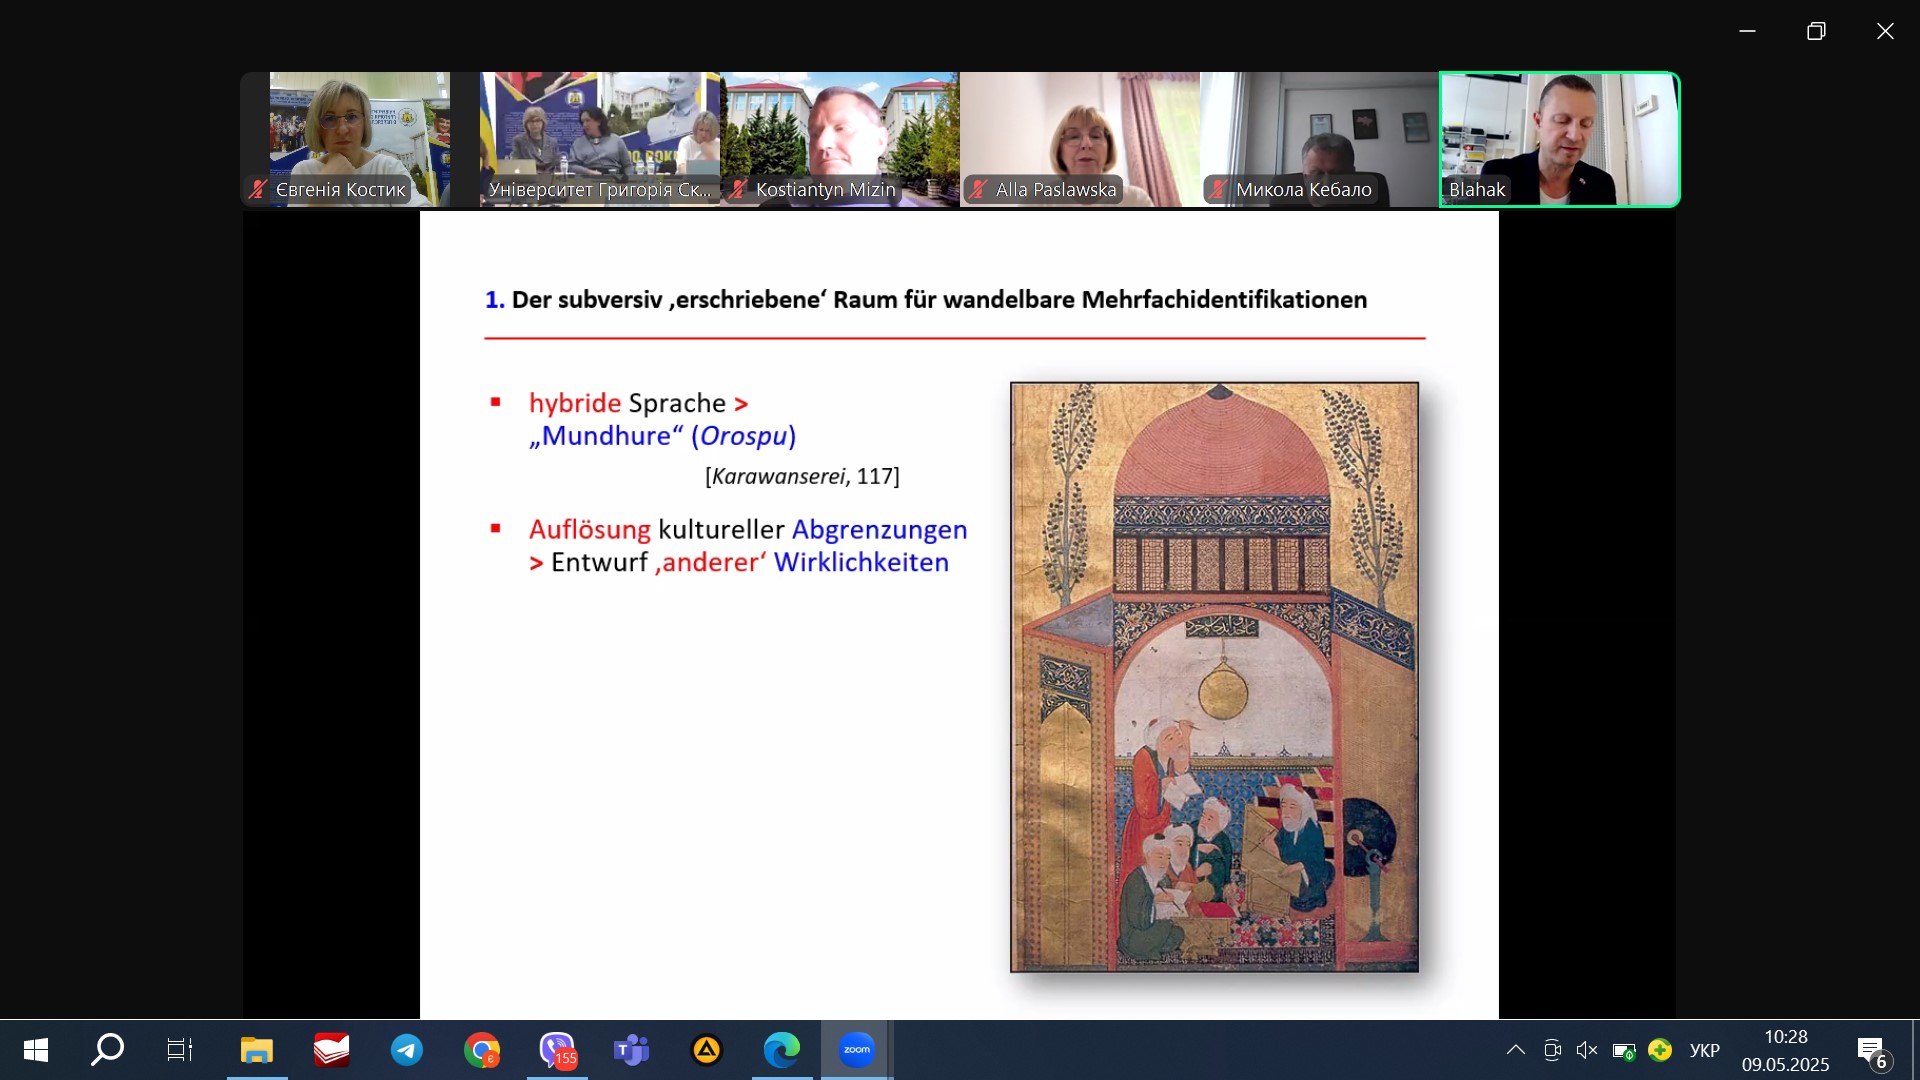Minimize the Zoom window
This screenshot has height=1080, width=1920.
pos(1747,31)
